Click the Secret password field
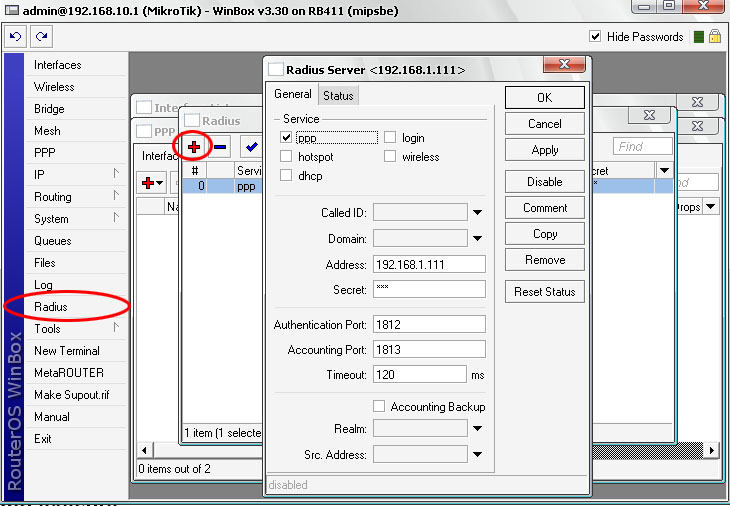730x506 pixels. (429, 289)
